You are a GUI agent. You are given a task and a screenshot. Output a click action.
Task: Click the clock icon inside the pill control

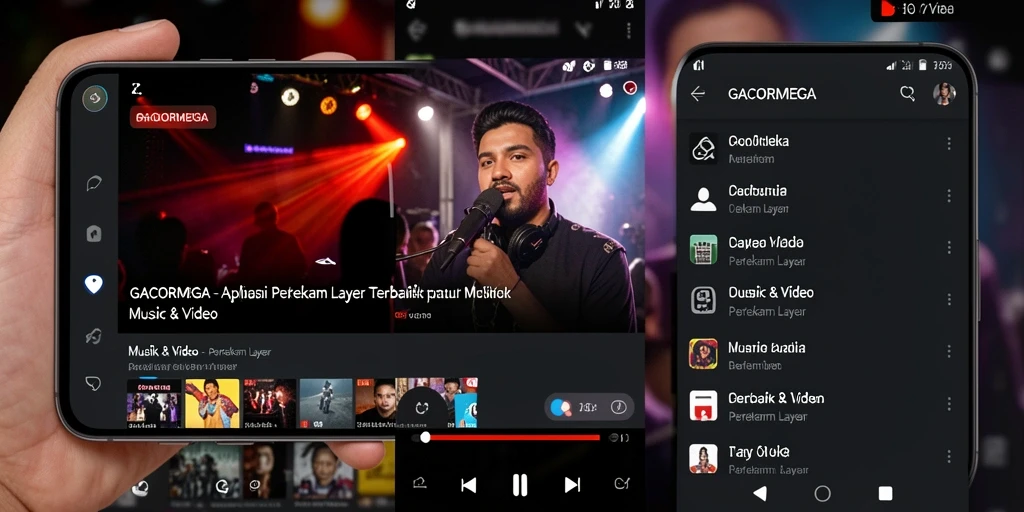[x=618, y=408]
